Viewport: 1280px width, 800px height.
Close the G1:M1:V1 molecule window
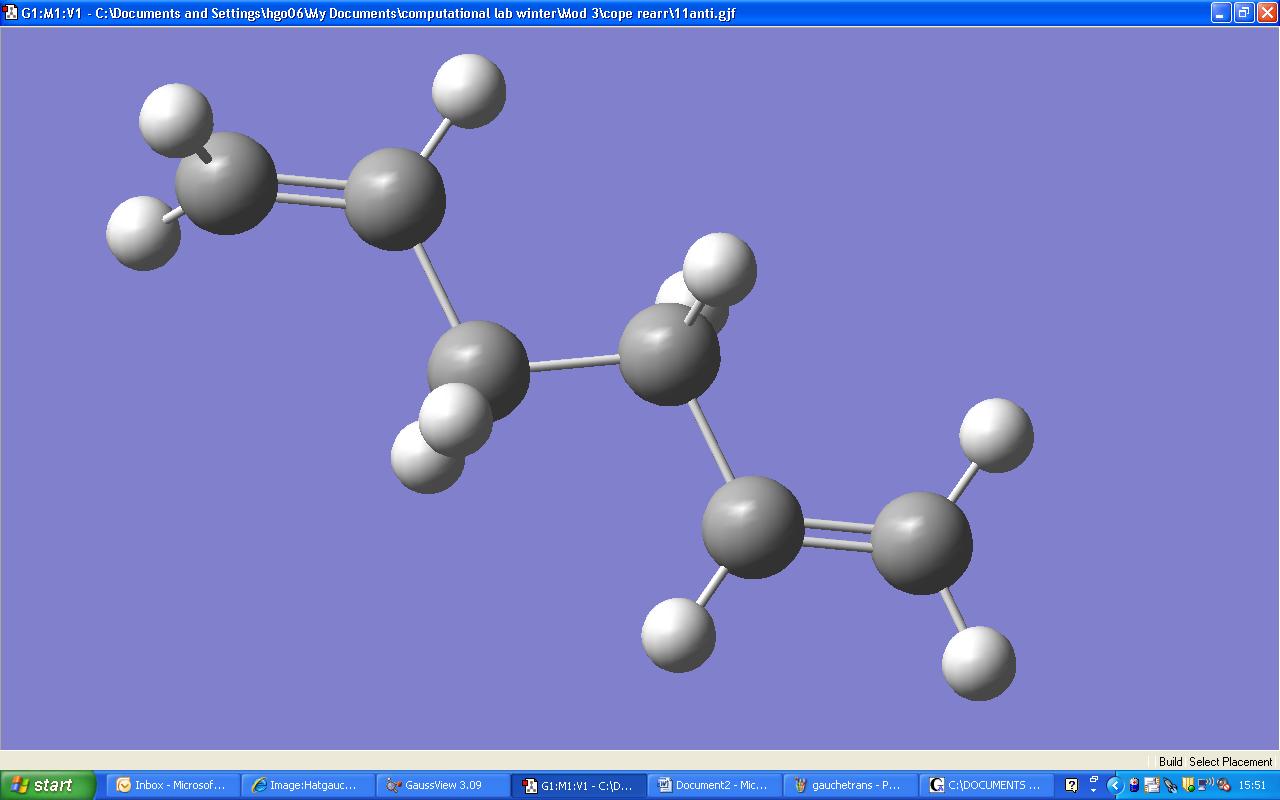pos(1266,13)
